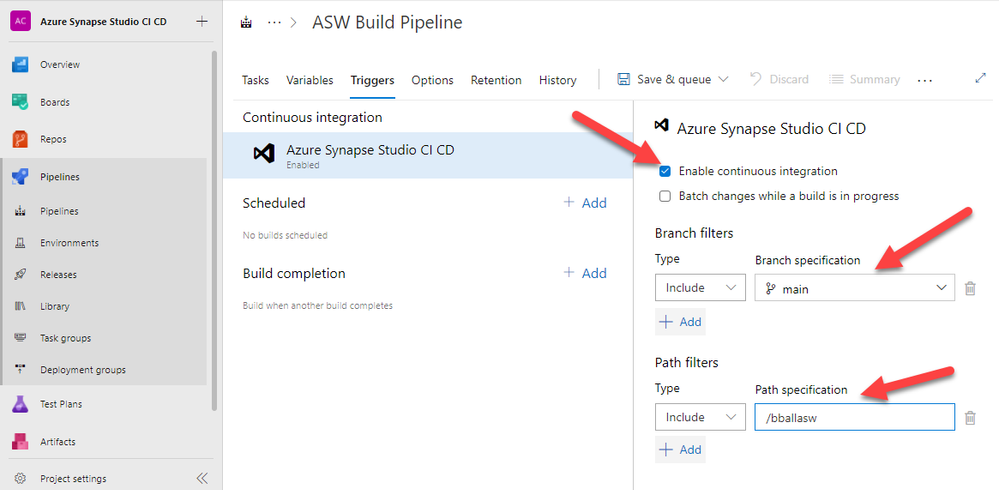Delete the /bballasw path filter
999x490 pixels.
(969, 418)
